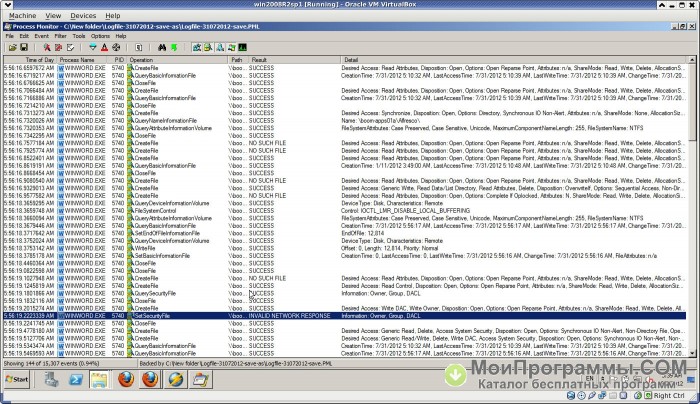Toggle Show Process and Thread Activity icon

click(x=231, y=47)
